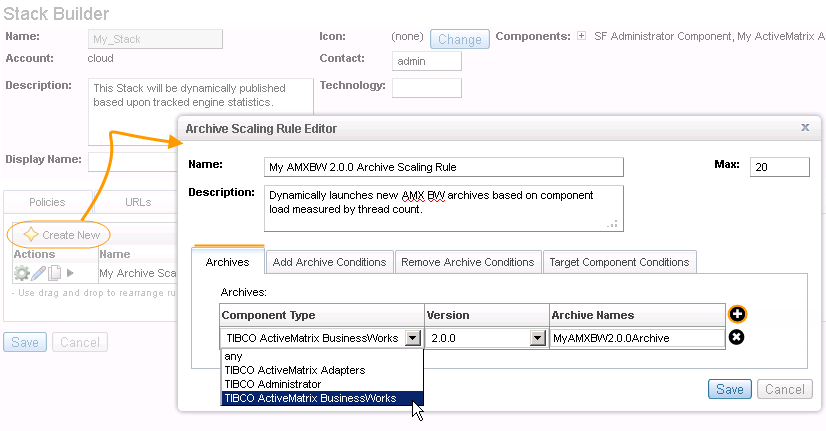Click the add archive row plus icon
Screen dimensions: 826x431
(739, 314)
